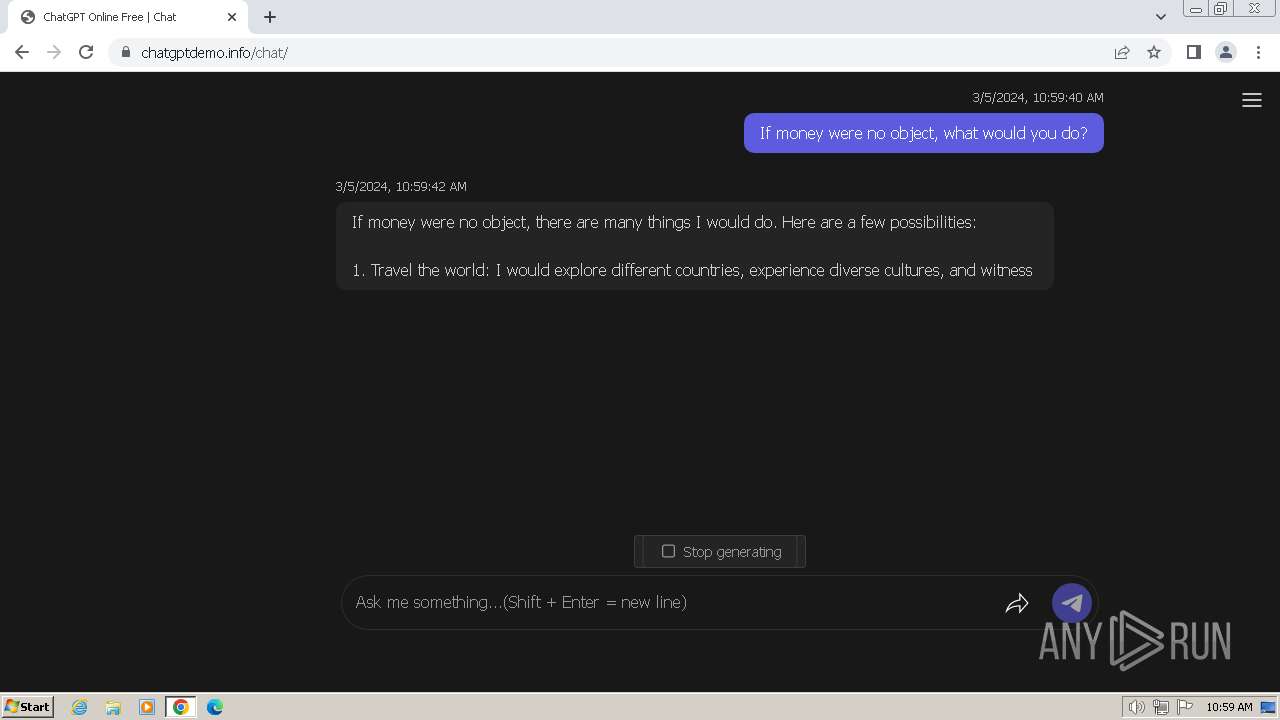Screen dimensions: 1280x720
Task: Click the volume speaker tray icon
Action: click(x=1136, y=707)
